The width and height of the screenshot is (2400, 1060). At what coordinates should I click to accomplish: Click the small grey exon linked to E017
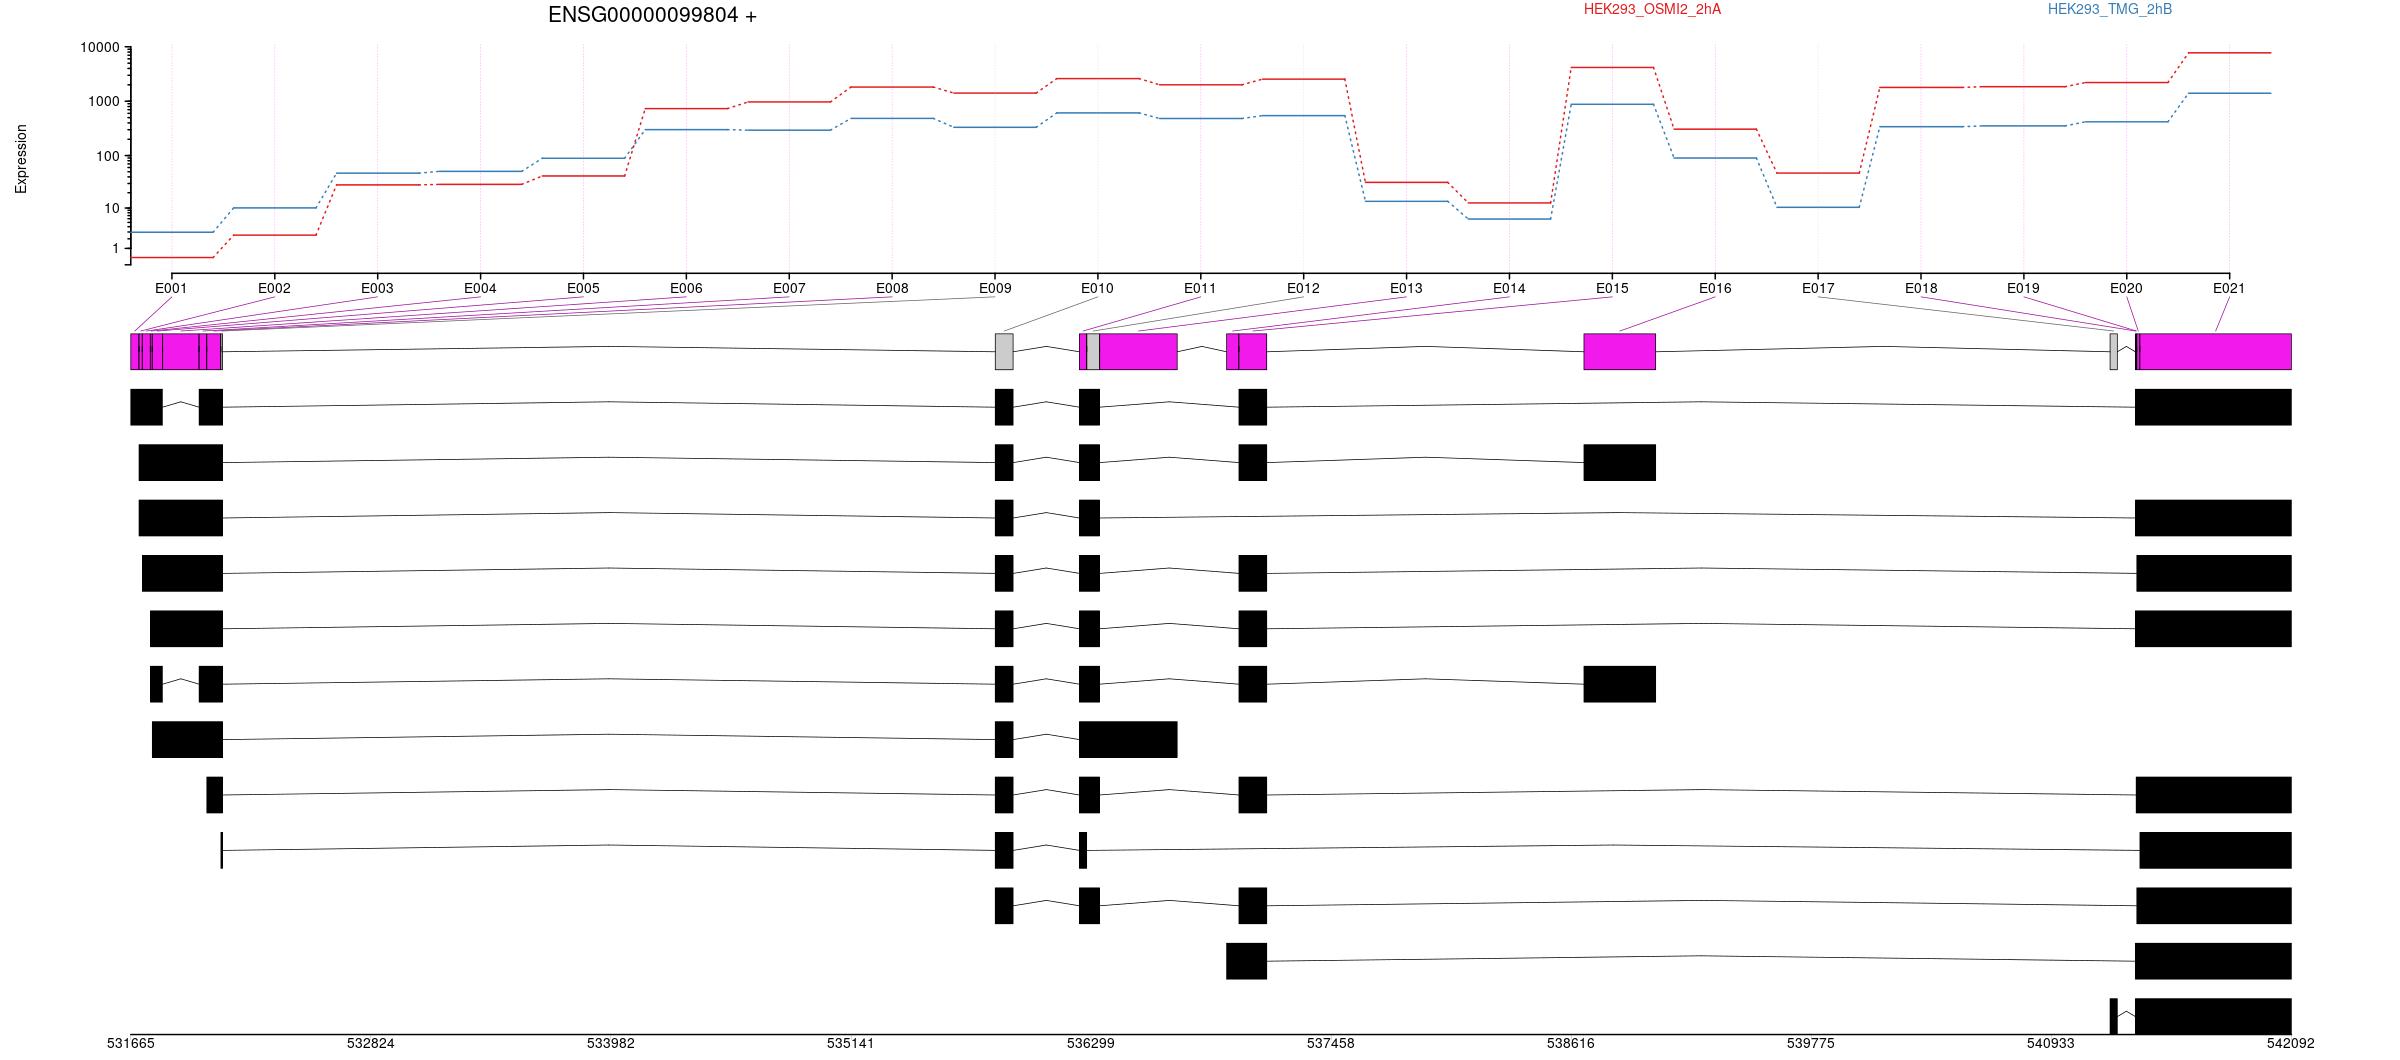(x=2114, y=352)
